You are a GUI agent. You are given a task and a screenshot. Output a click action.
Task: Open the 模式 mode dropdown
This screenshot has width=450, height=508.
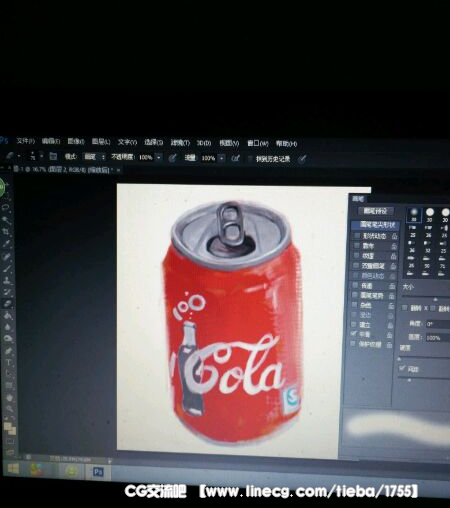click(x=94, y=157)
